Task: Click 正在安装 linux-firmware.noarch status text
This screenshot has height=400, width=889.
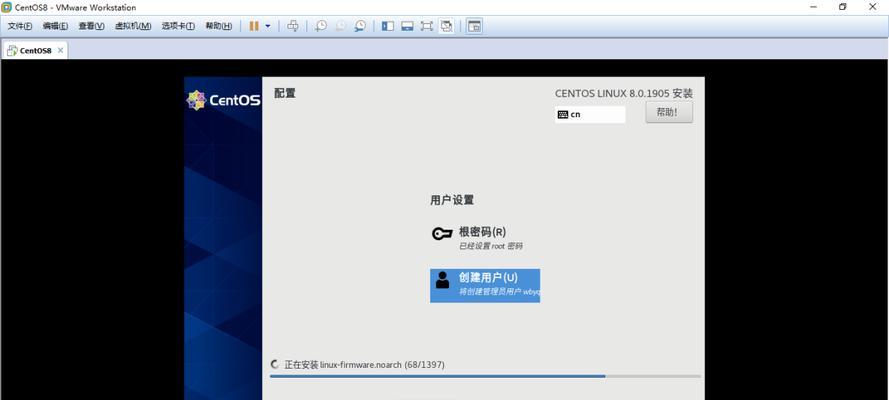Action: 365,365
